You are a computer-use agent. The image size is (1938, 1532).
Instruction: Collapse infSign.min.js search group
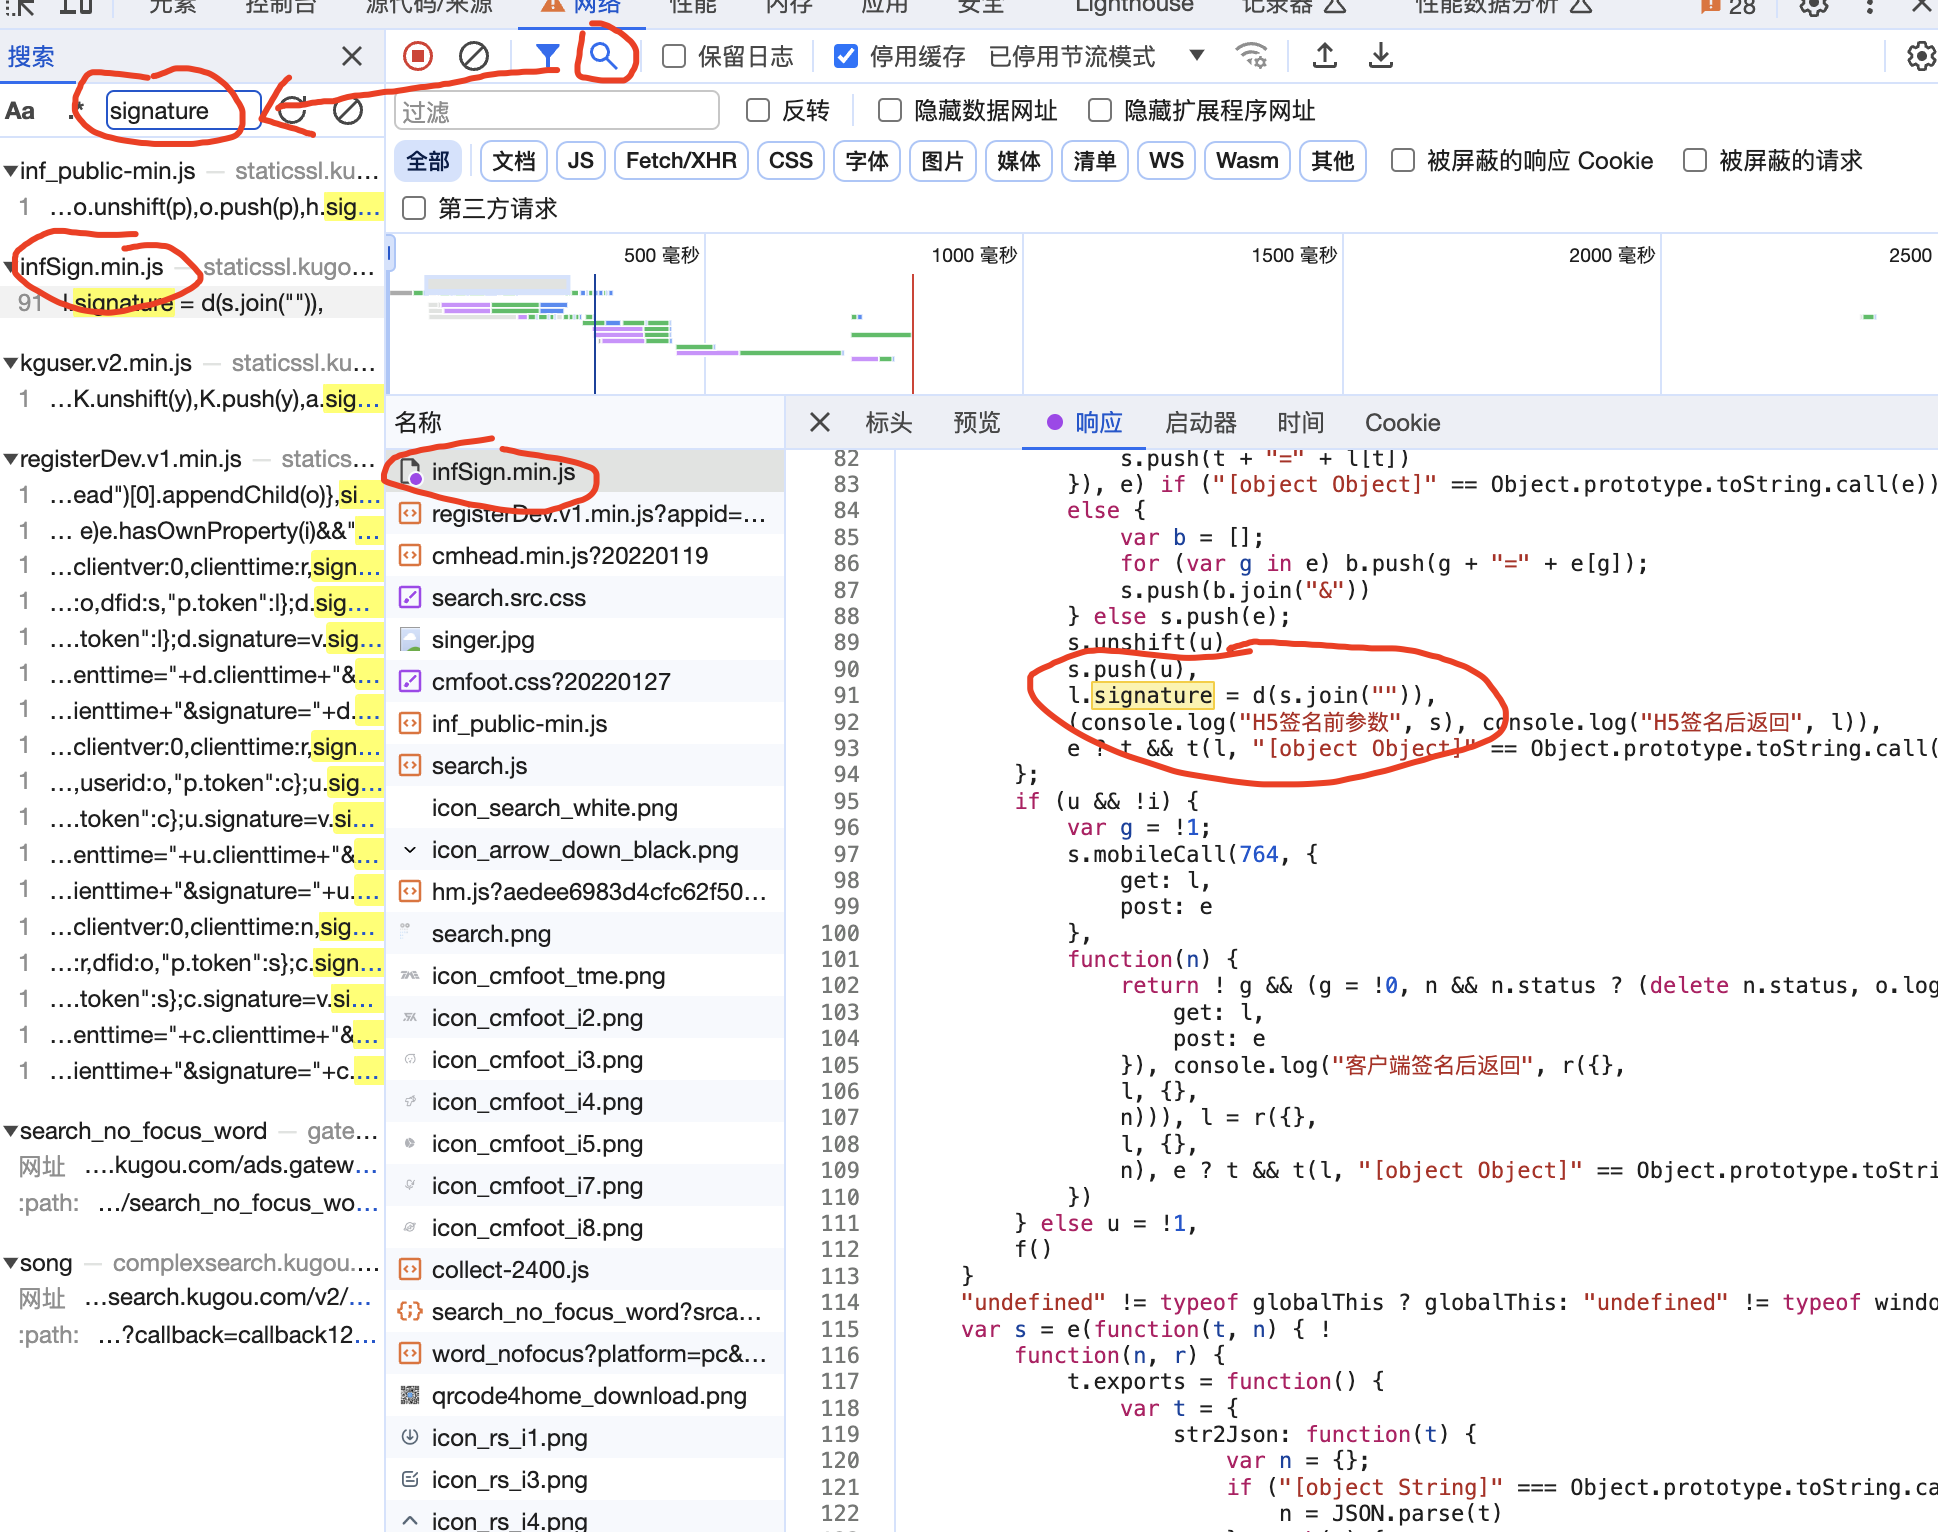[x=10, y=267]
